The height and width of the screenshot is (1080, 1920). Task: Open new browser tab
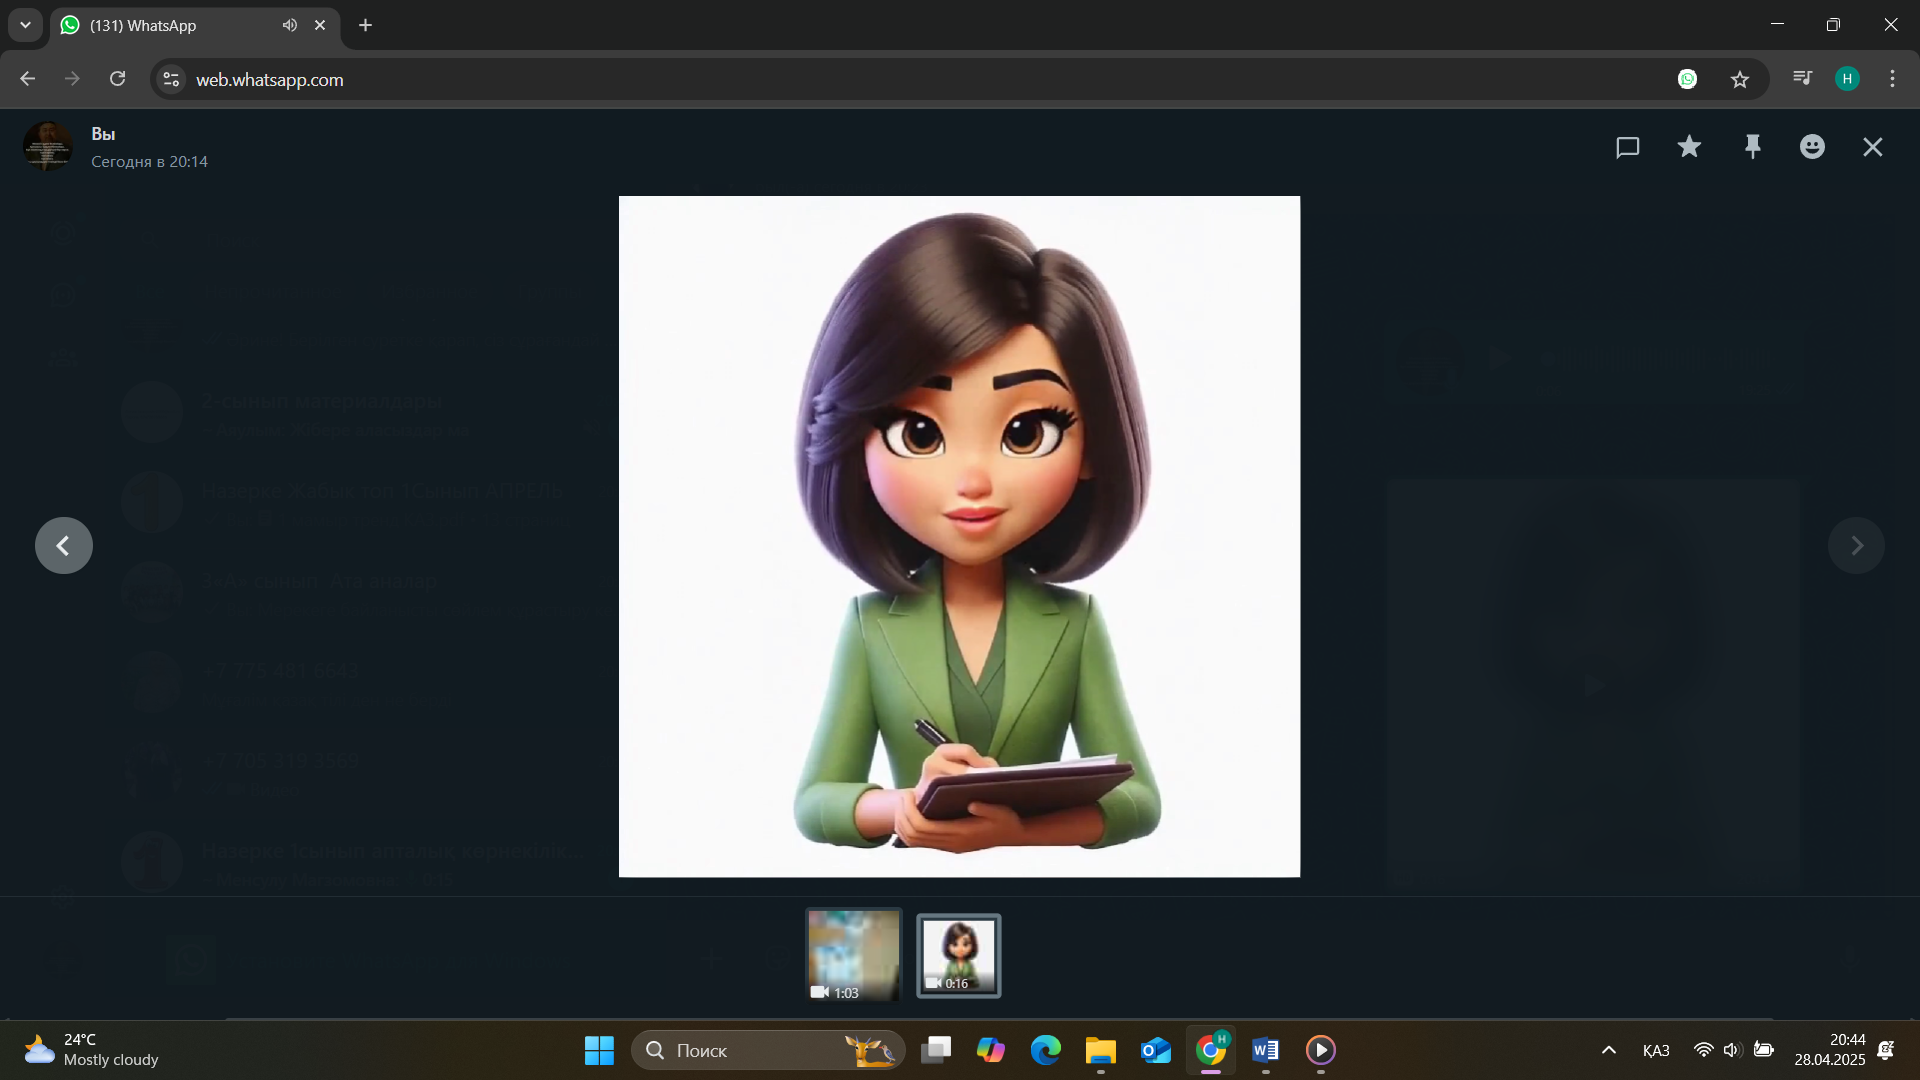click(365, 25)
